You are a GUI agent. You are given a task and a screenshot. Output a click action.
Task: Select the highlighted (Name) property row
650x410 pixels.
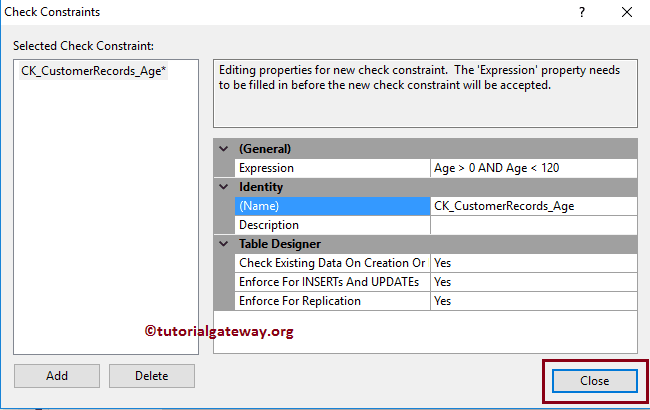click(332, 206)
